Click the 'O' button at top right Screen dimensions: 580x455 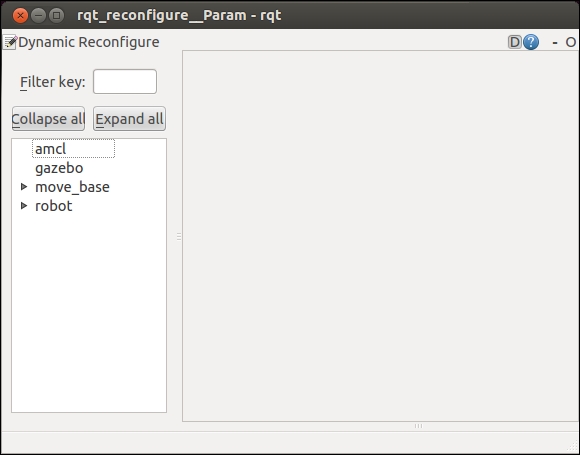click(x=570, y=43)
